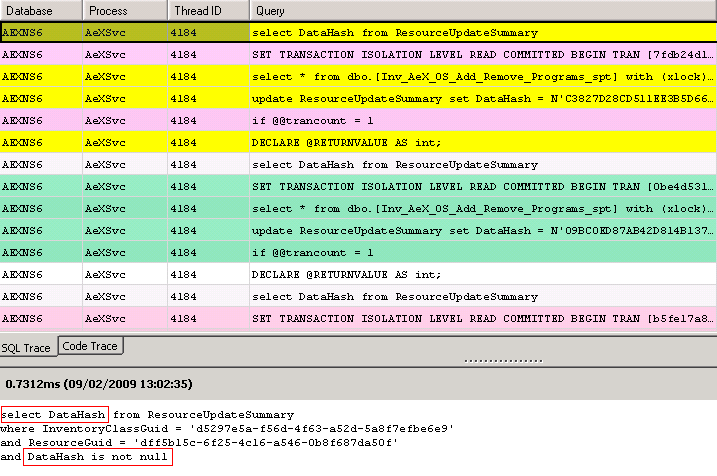717x476 pixels.
Task: Click the highlighted 'DataHash is not null' text
Action: point(98,457)
